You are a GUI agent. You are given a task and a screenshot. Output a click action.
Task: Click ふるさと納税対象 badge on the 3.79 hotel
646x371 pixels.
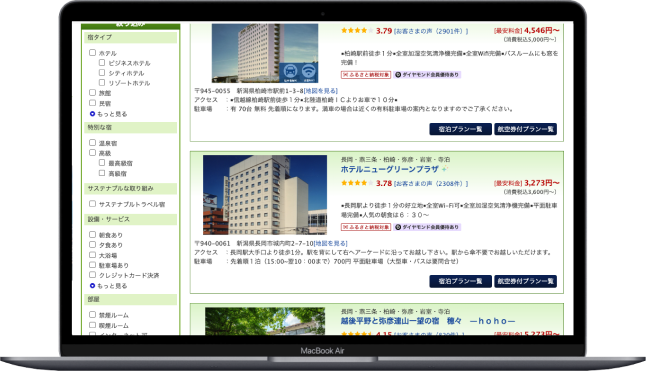coord(366,75)
